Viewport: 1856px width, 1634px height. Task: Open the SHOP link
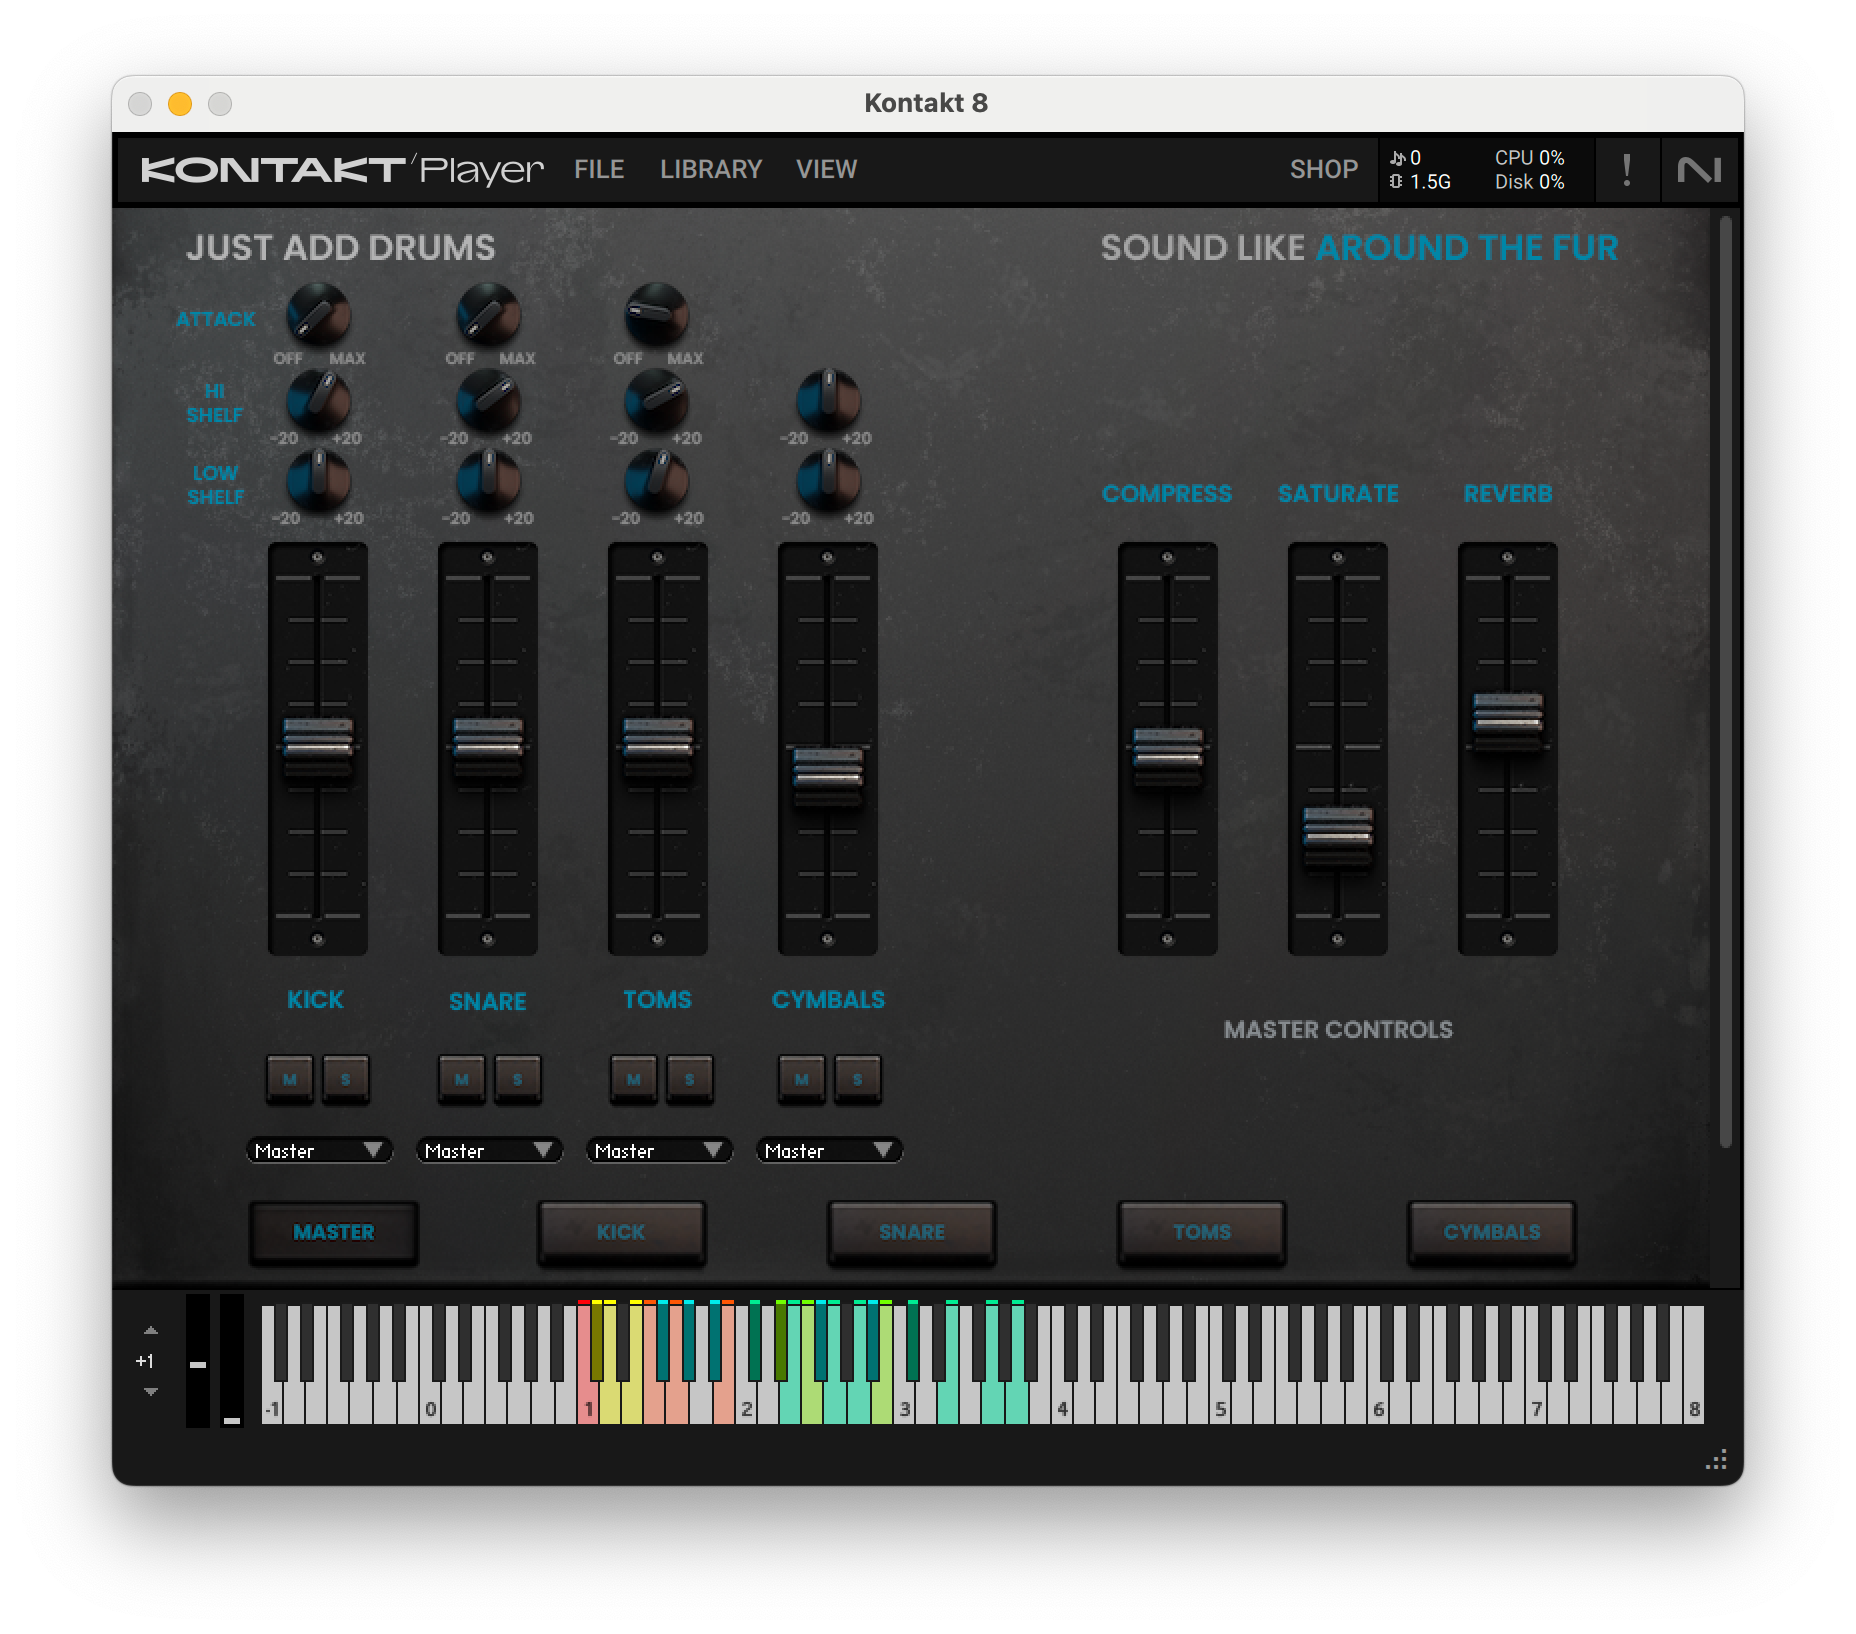[1324, 170]
